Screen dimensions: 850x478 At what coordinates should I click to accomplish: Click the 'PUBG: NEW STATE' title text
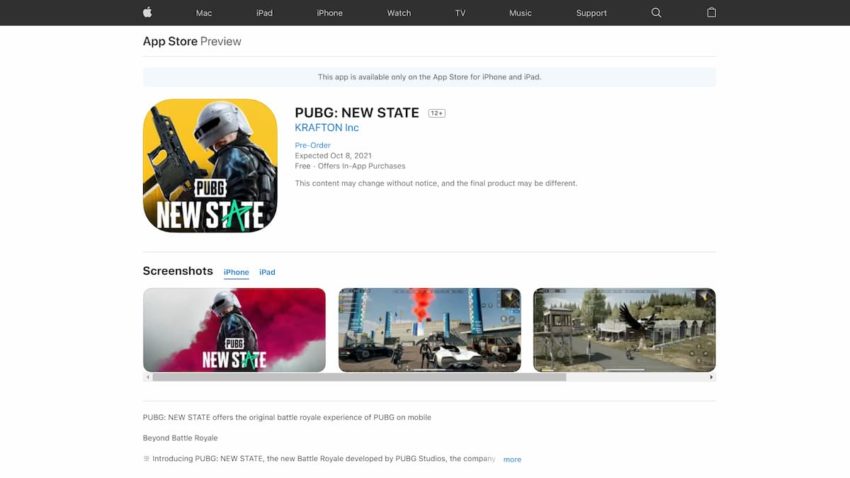click(357, 113)
